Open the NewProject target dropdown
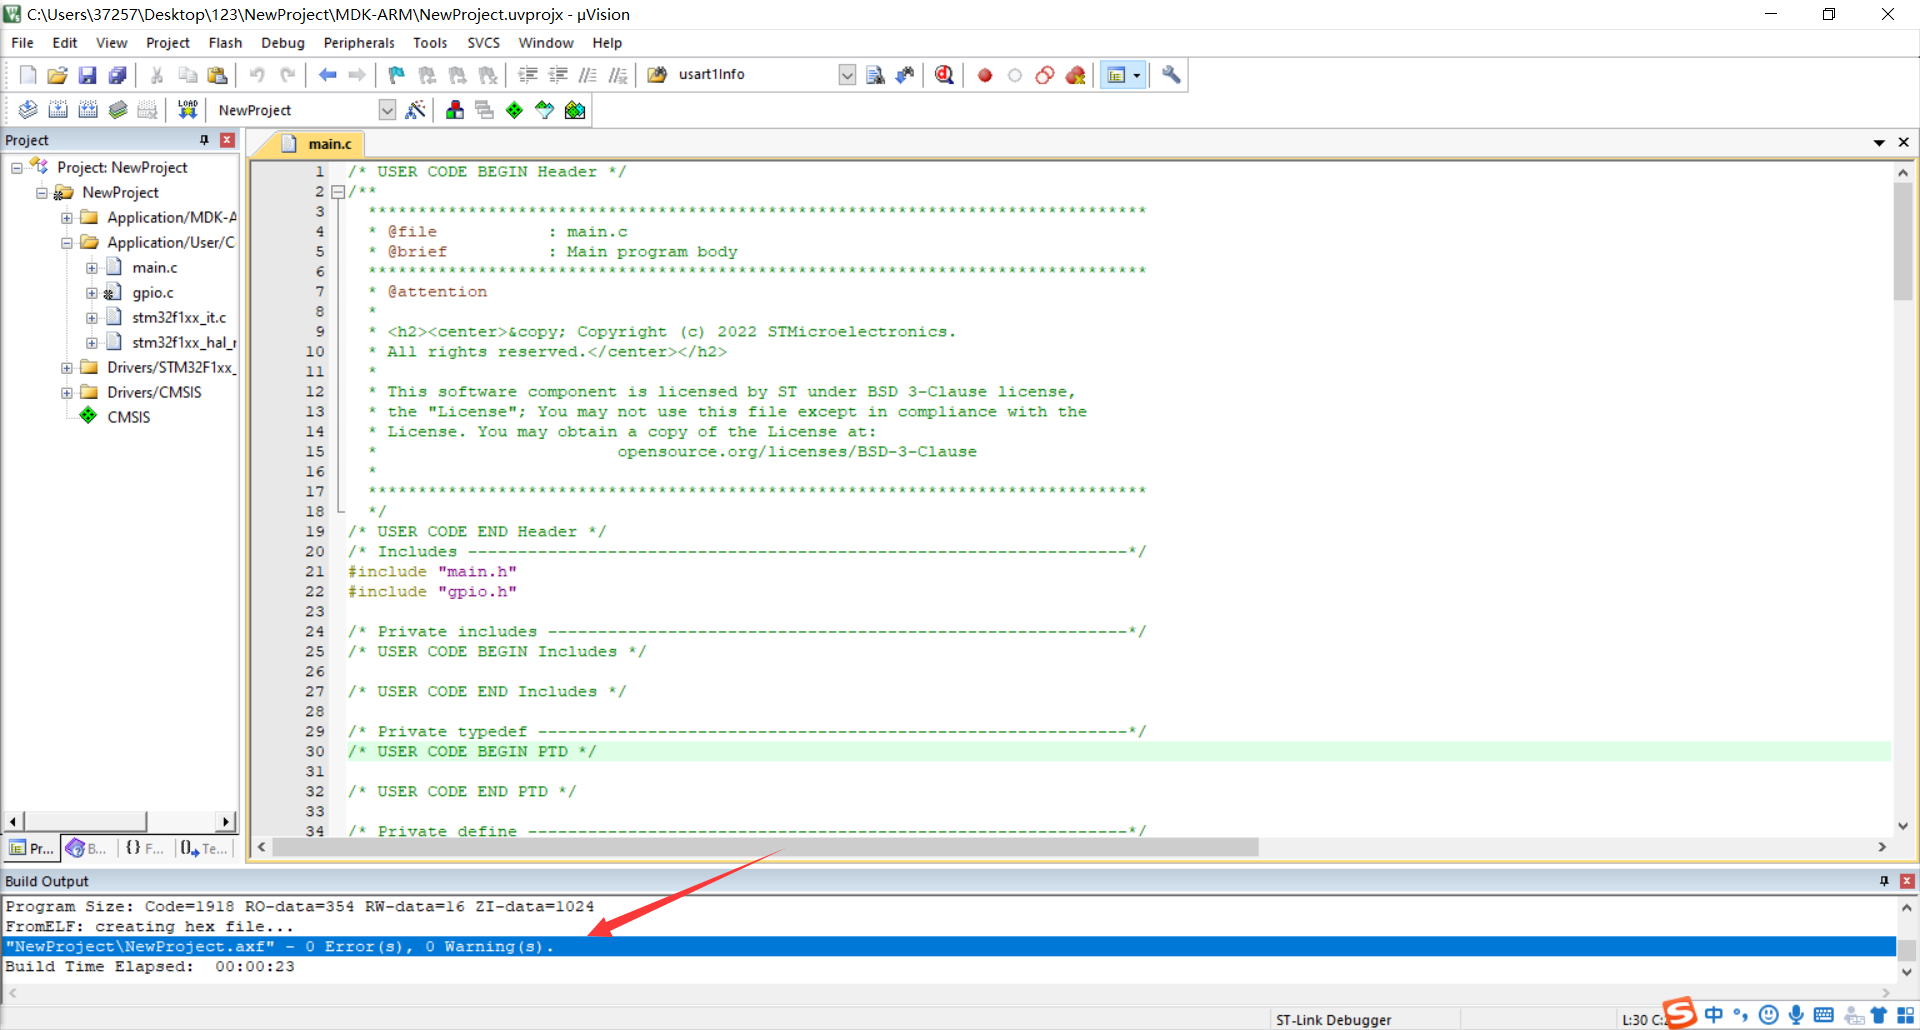This screenshot has height=1030, width=1920. pyautogui.click(x=387, y=110)
